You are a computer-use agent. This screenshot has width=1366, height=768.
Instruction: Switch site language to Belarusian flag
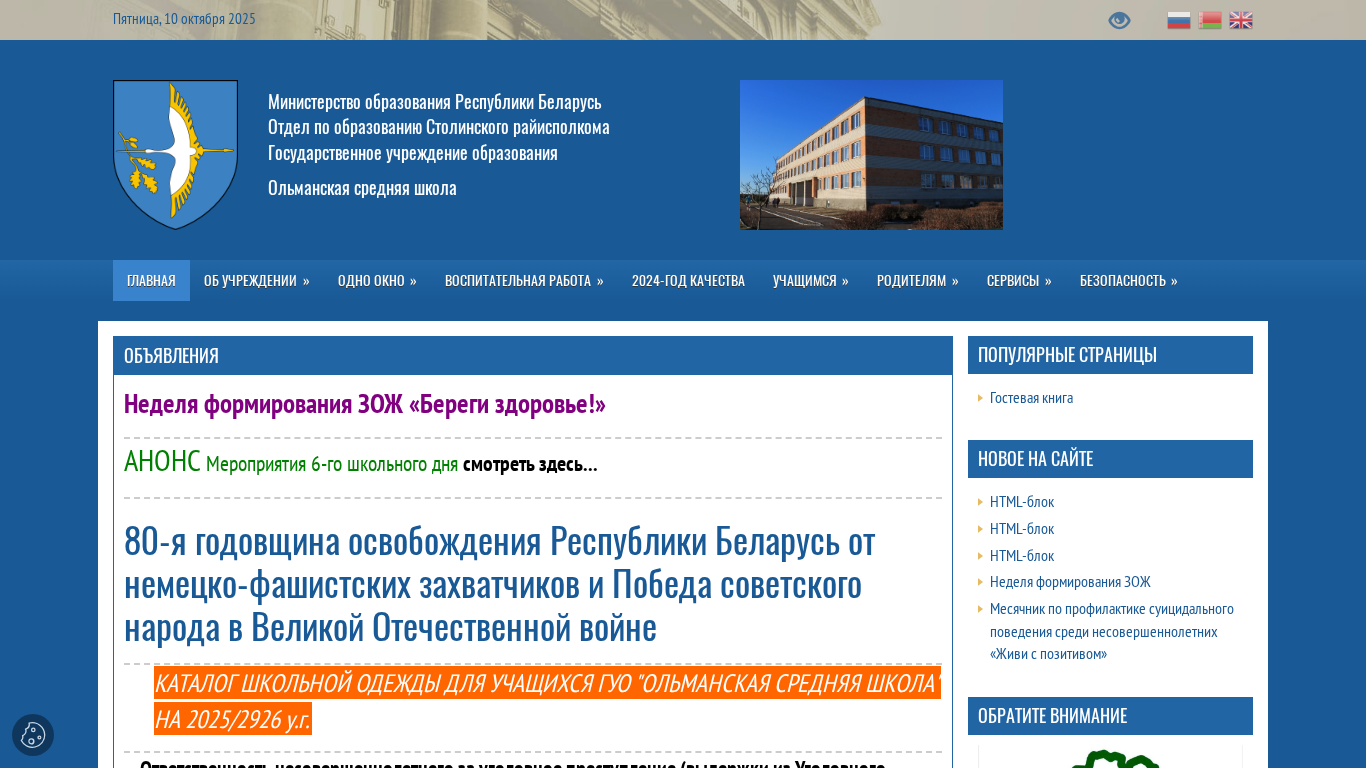click(x=1210, y=20)
